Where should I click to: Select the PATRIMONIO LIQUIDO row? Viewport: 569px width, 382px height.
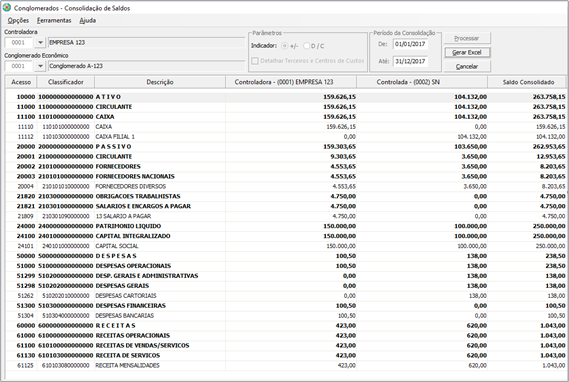(x=286, y=226)
